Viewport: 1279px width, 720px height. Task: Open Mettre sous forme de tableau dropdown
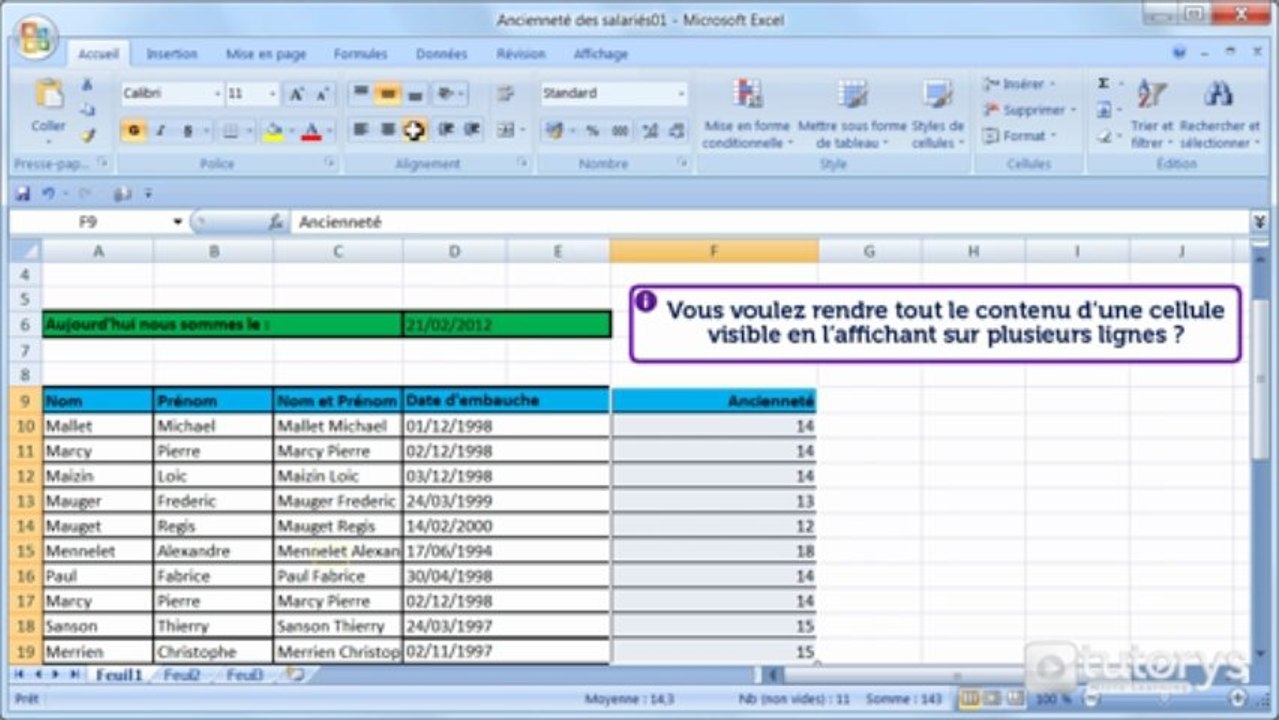click(852, 114)
